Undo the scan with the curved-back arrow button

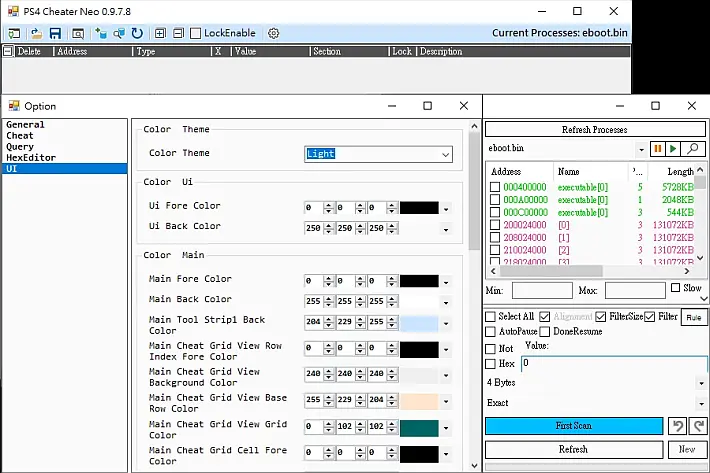tap(677, 426)
